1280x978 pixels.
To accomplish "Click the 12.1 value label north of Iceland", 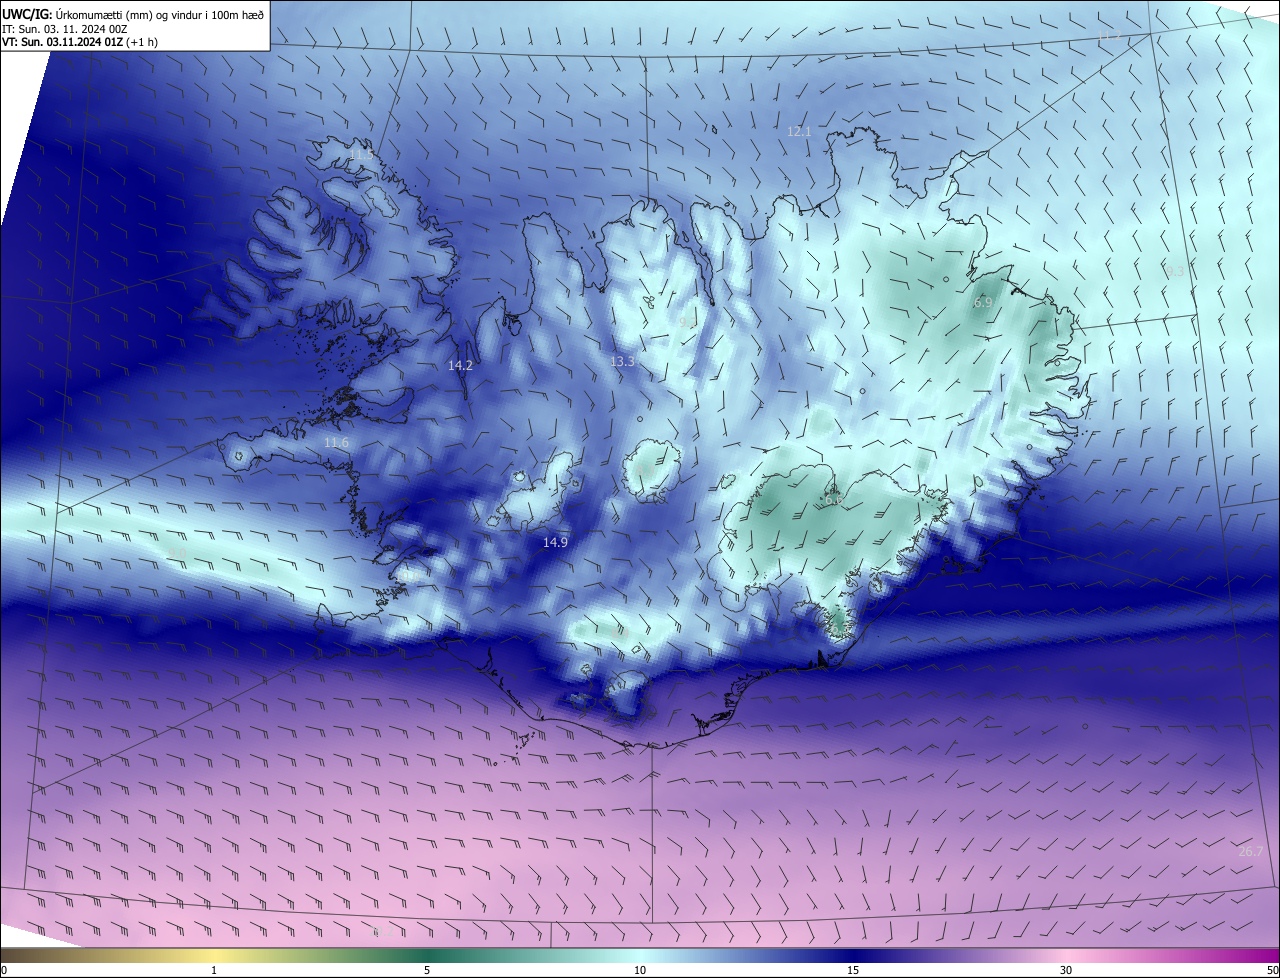I will [799, 132].
